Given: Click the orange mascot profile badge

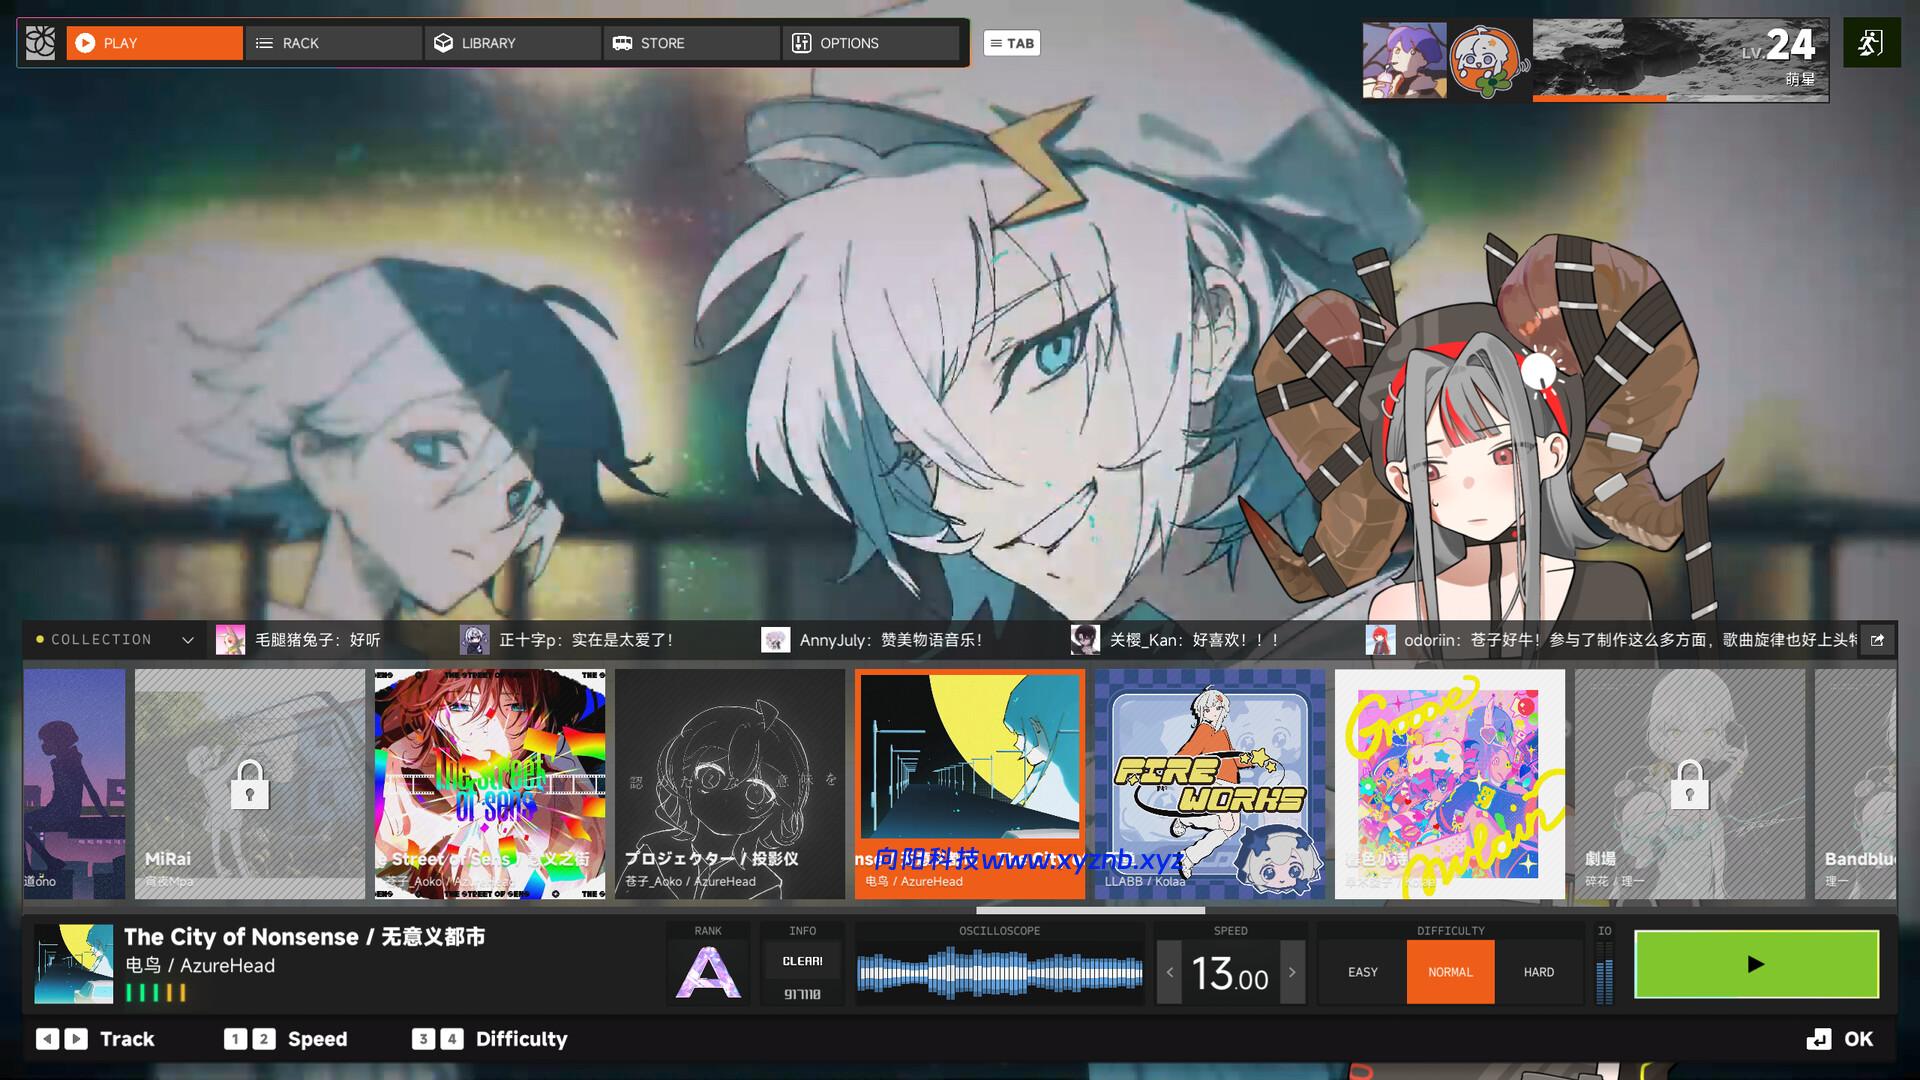Looking at the screenshot, I should pos(1488,61).
